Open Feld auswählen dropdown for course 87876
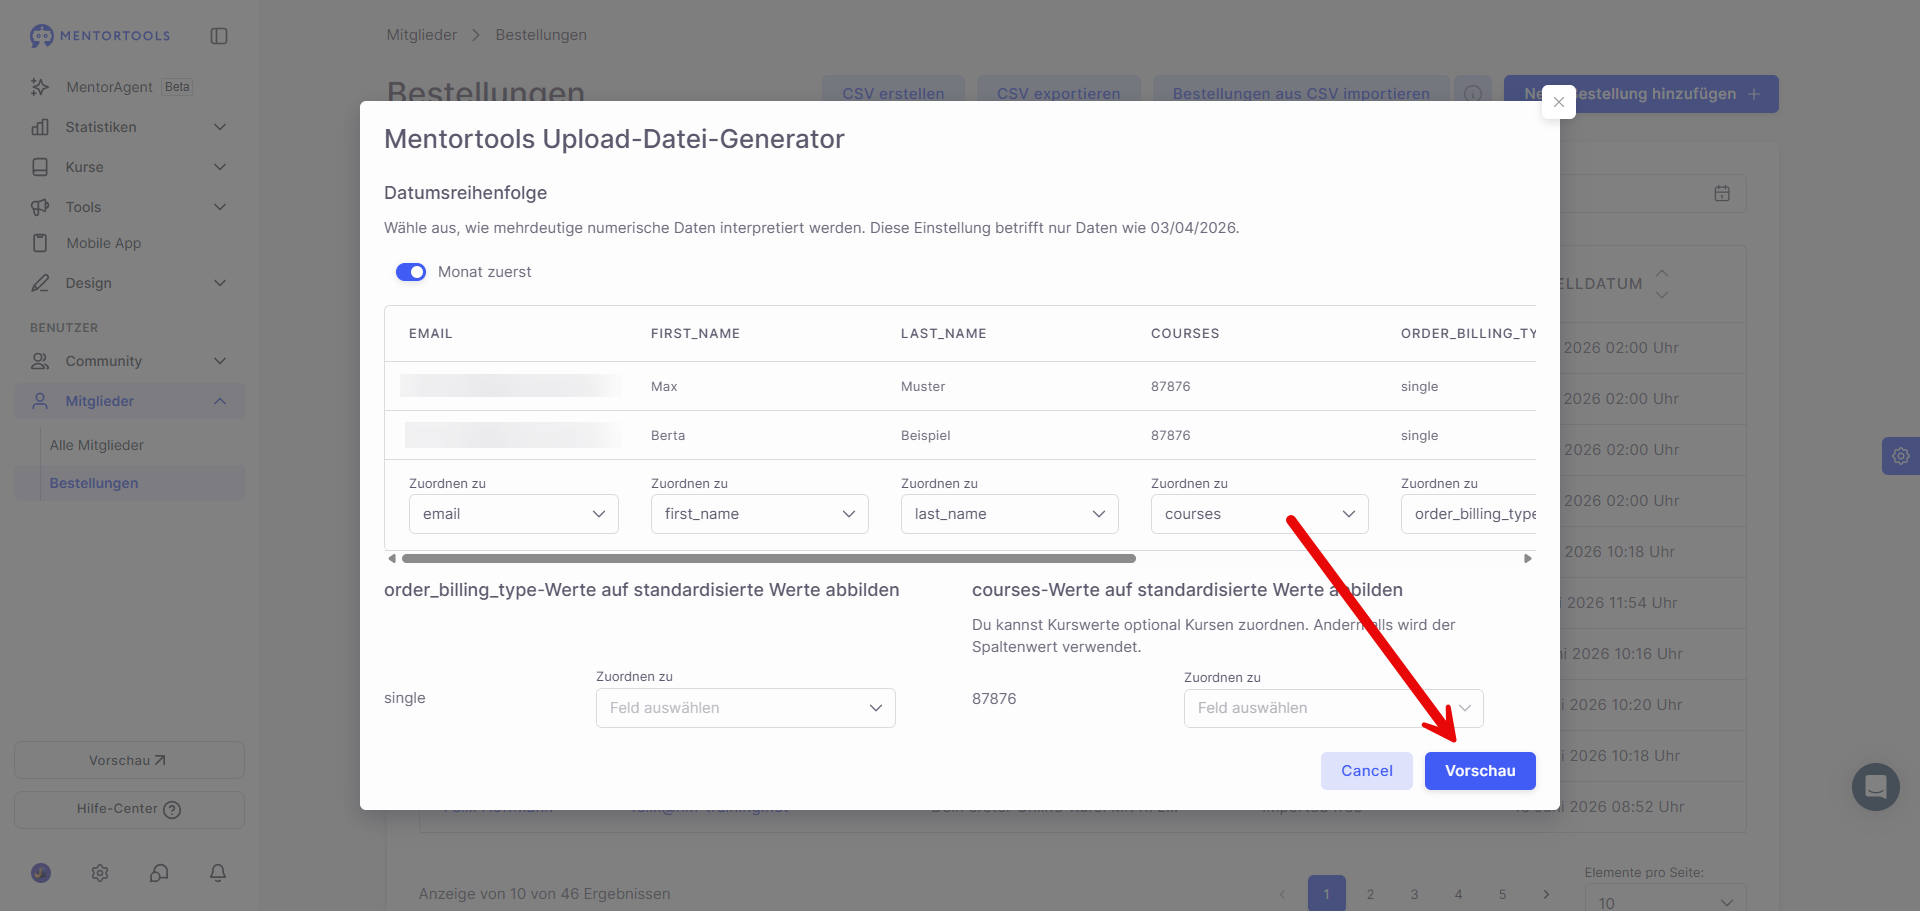The width and height of the screenshot is (1920, 911). click(1334, 708)
